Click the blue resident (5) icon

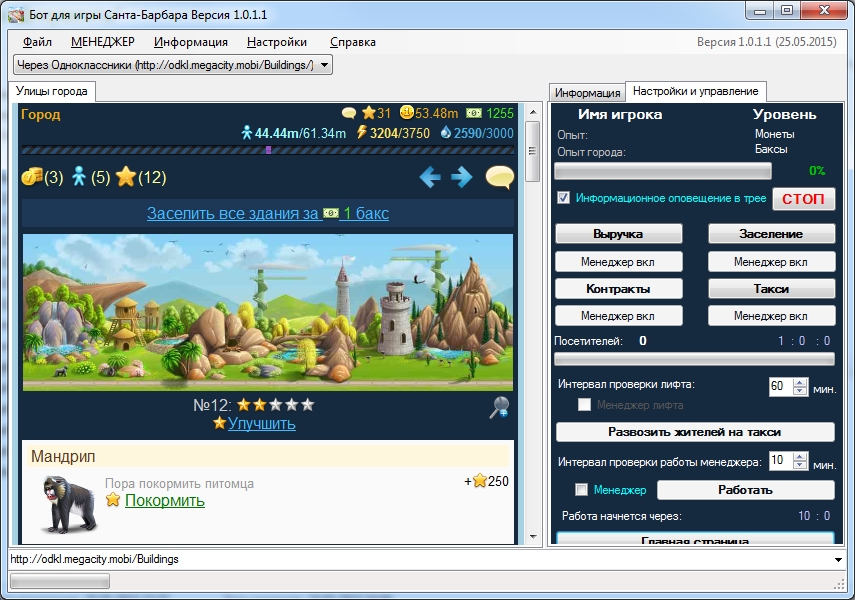click(x=79, y=177)
